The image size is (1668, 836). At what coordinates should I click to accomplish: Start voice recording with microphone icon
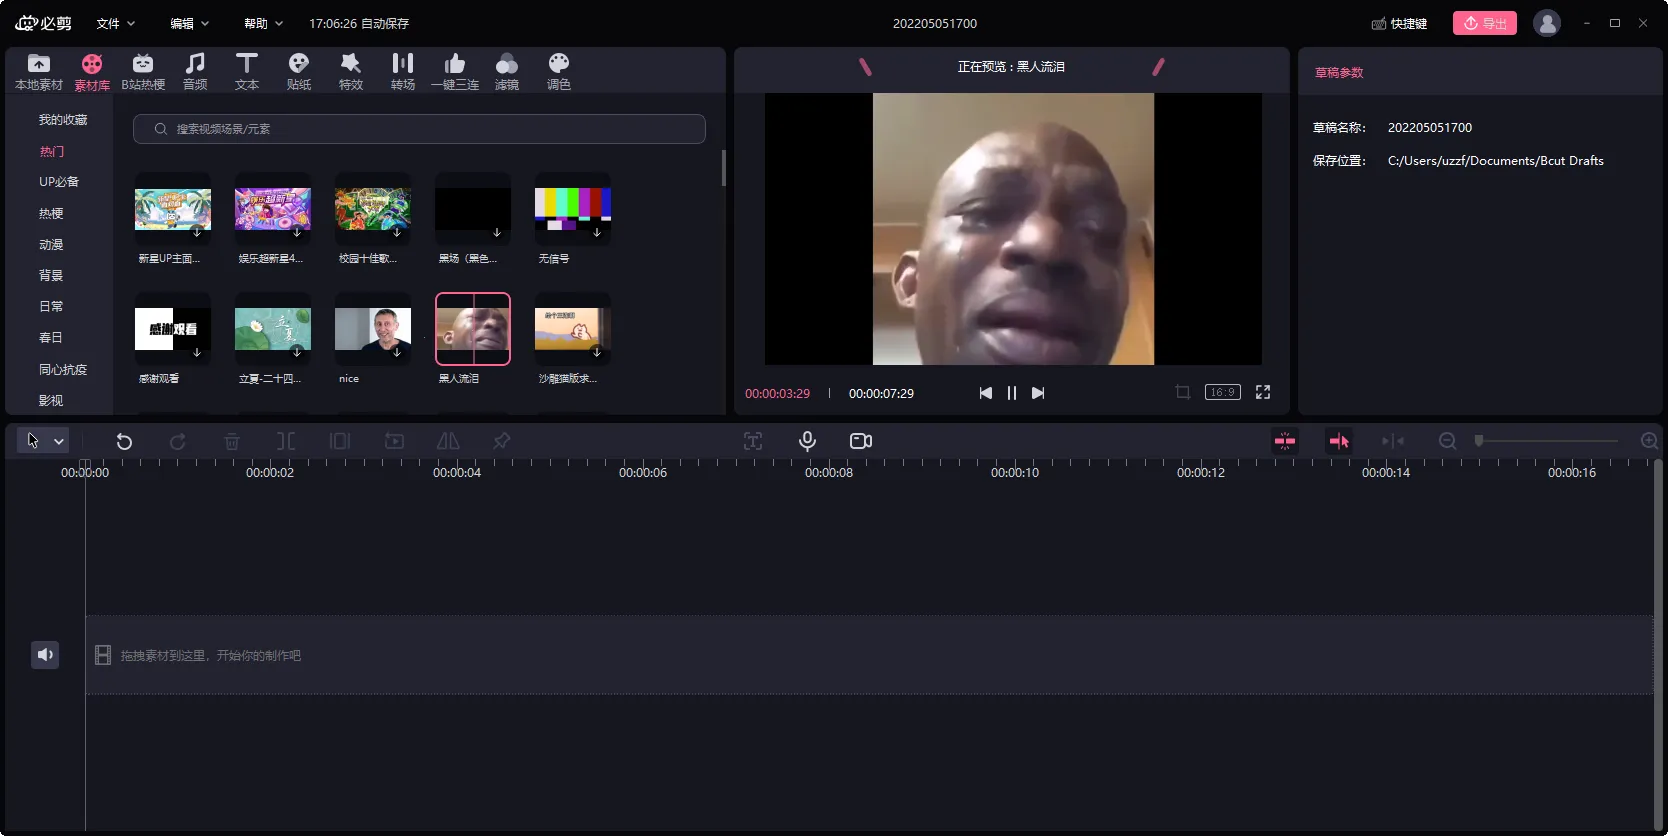(807, 441)
